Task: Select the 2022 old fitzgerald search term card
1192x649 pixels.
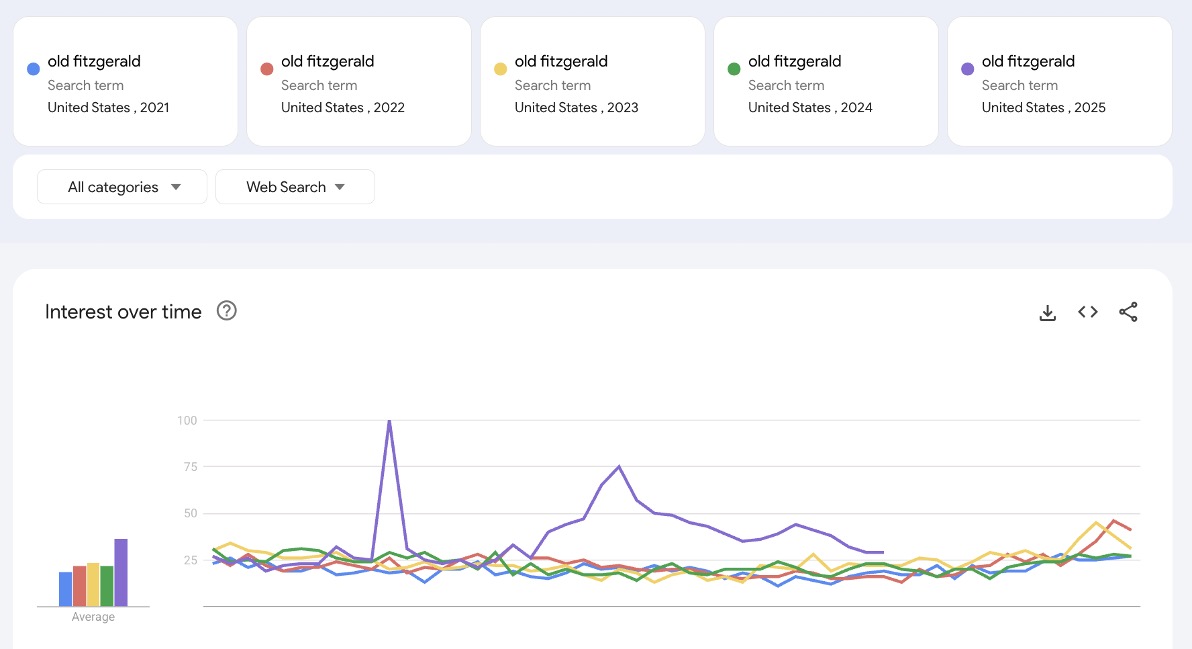Action: (x=358, y=82)
